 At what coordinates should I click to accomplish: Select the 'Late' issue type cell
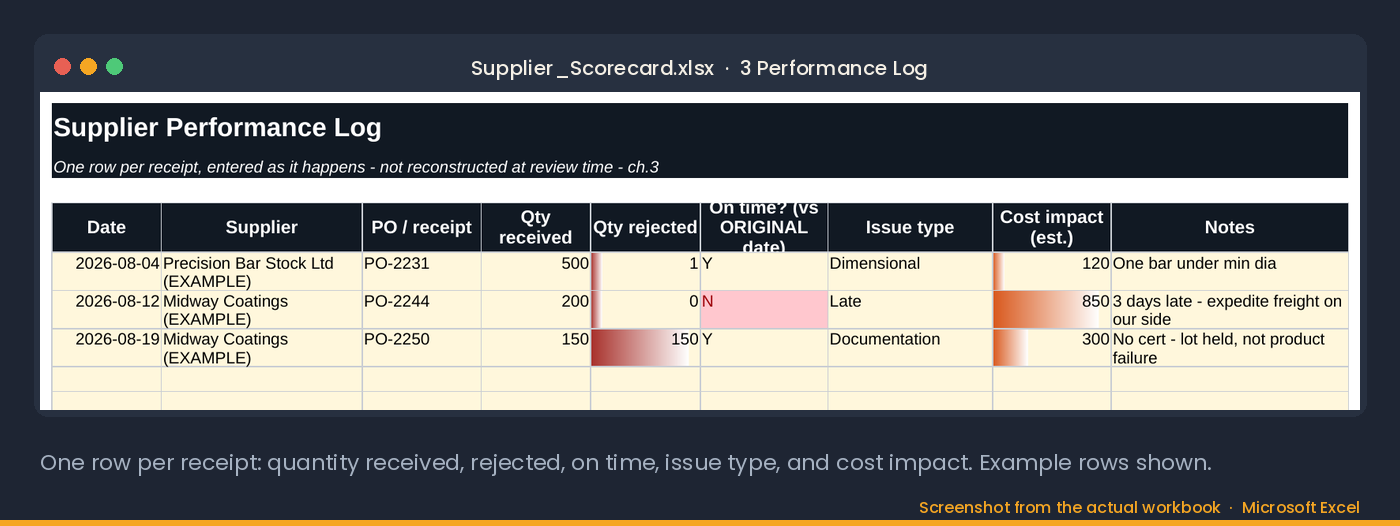click(910, 310)
